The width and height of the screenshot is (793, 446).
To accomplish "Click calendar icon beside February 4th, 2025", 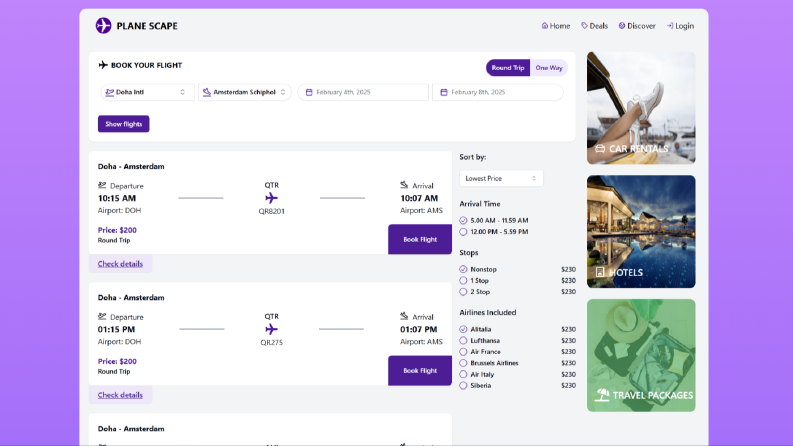I will coord(309,92).
